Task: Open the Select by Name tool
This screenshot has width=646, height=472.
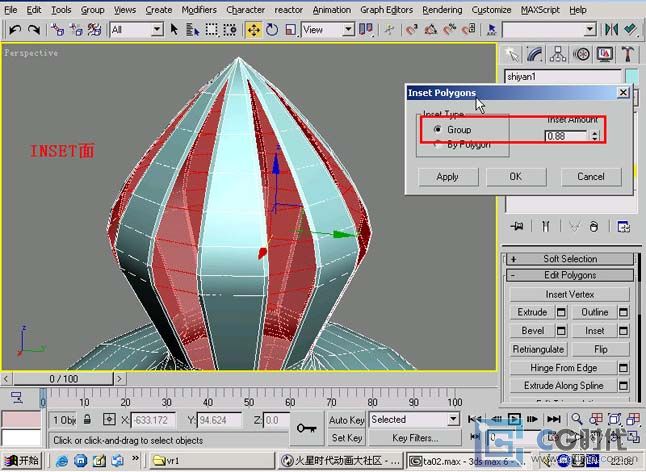Action: pos(192,30)
